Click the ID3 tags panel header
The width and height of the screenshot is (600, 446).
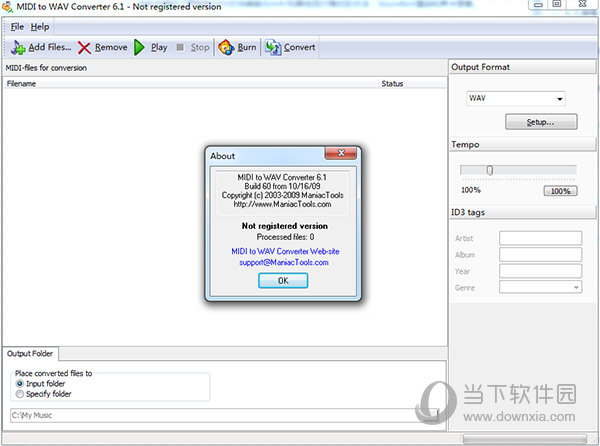pyautogui.click(x=523, y=212)
